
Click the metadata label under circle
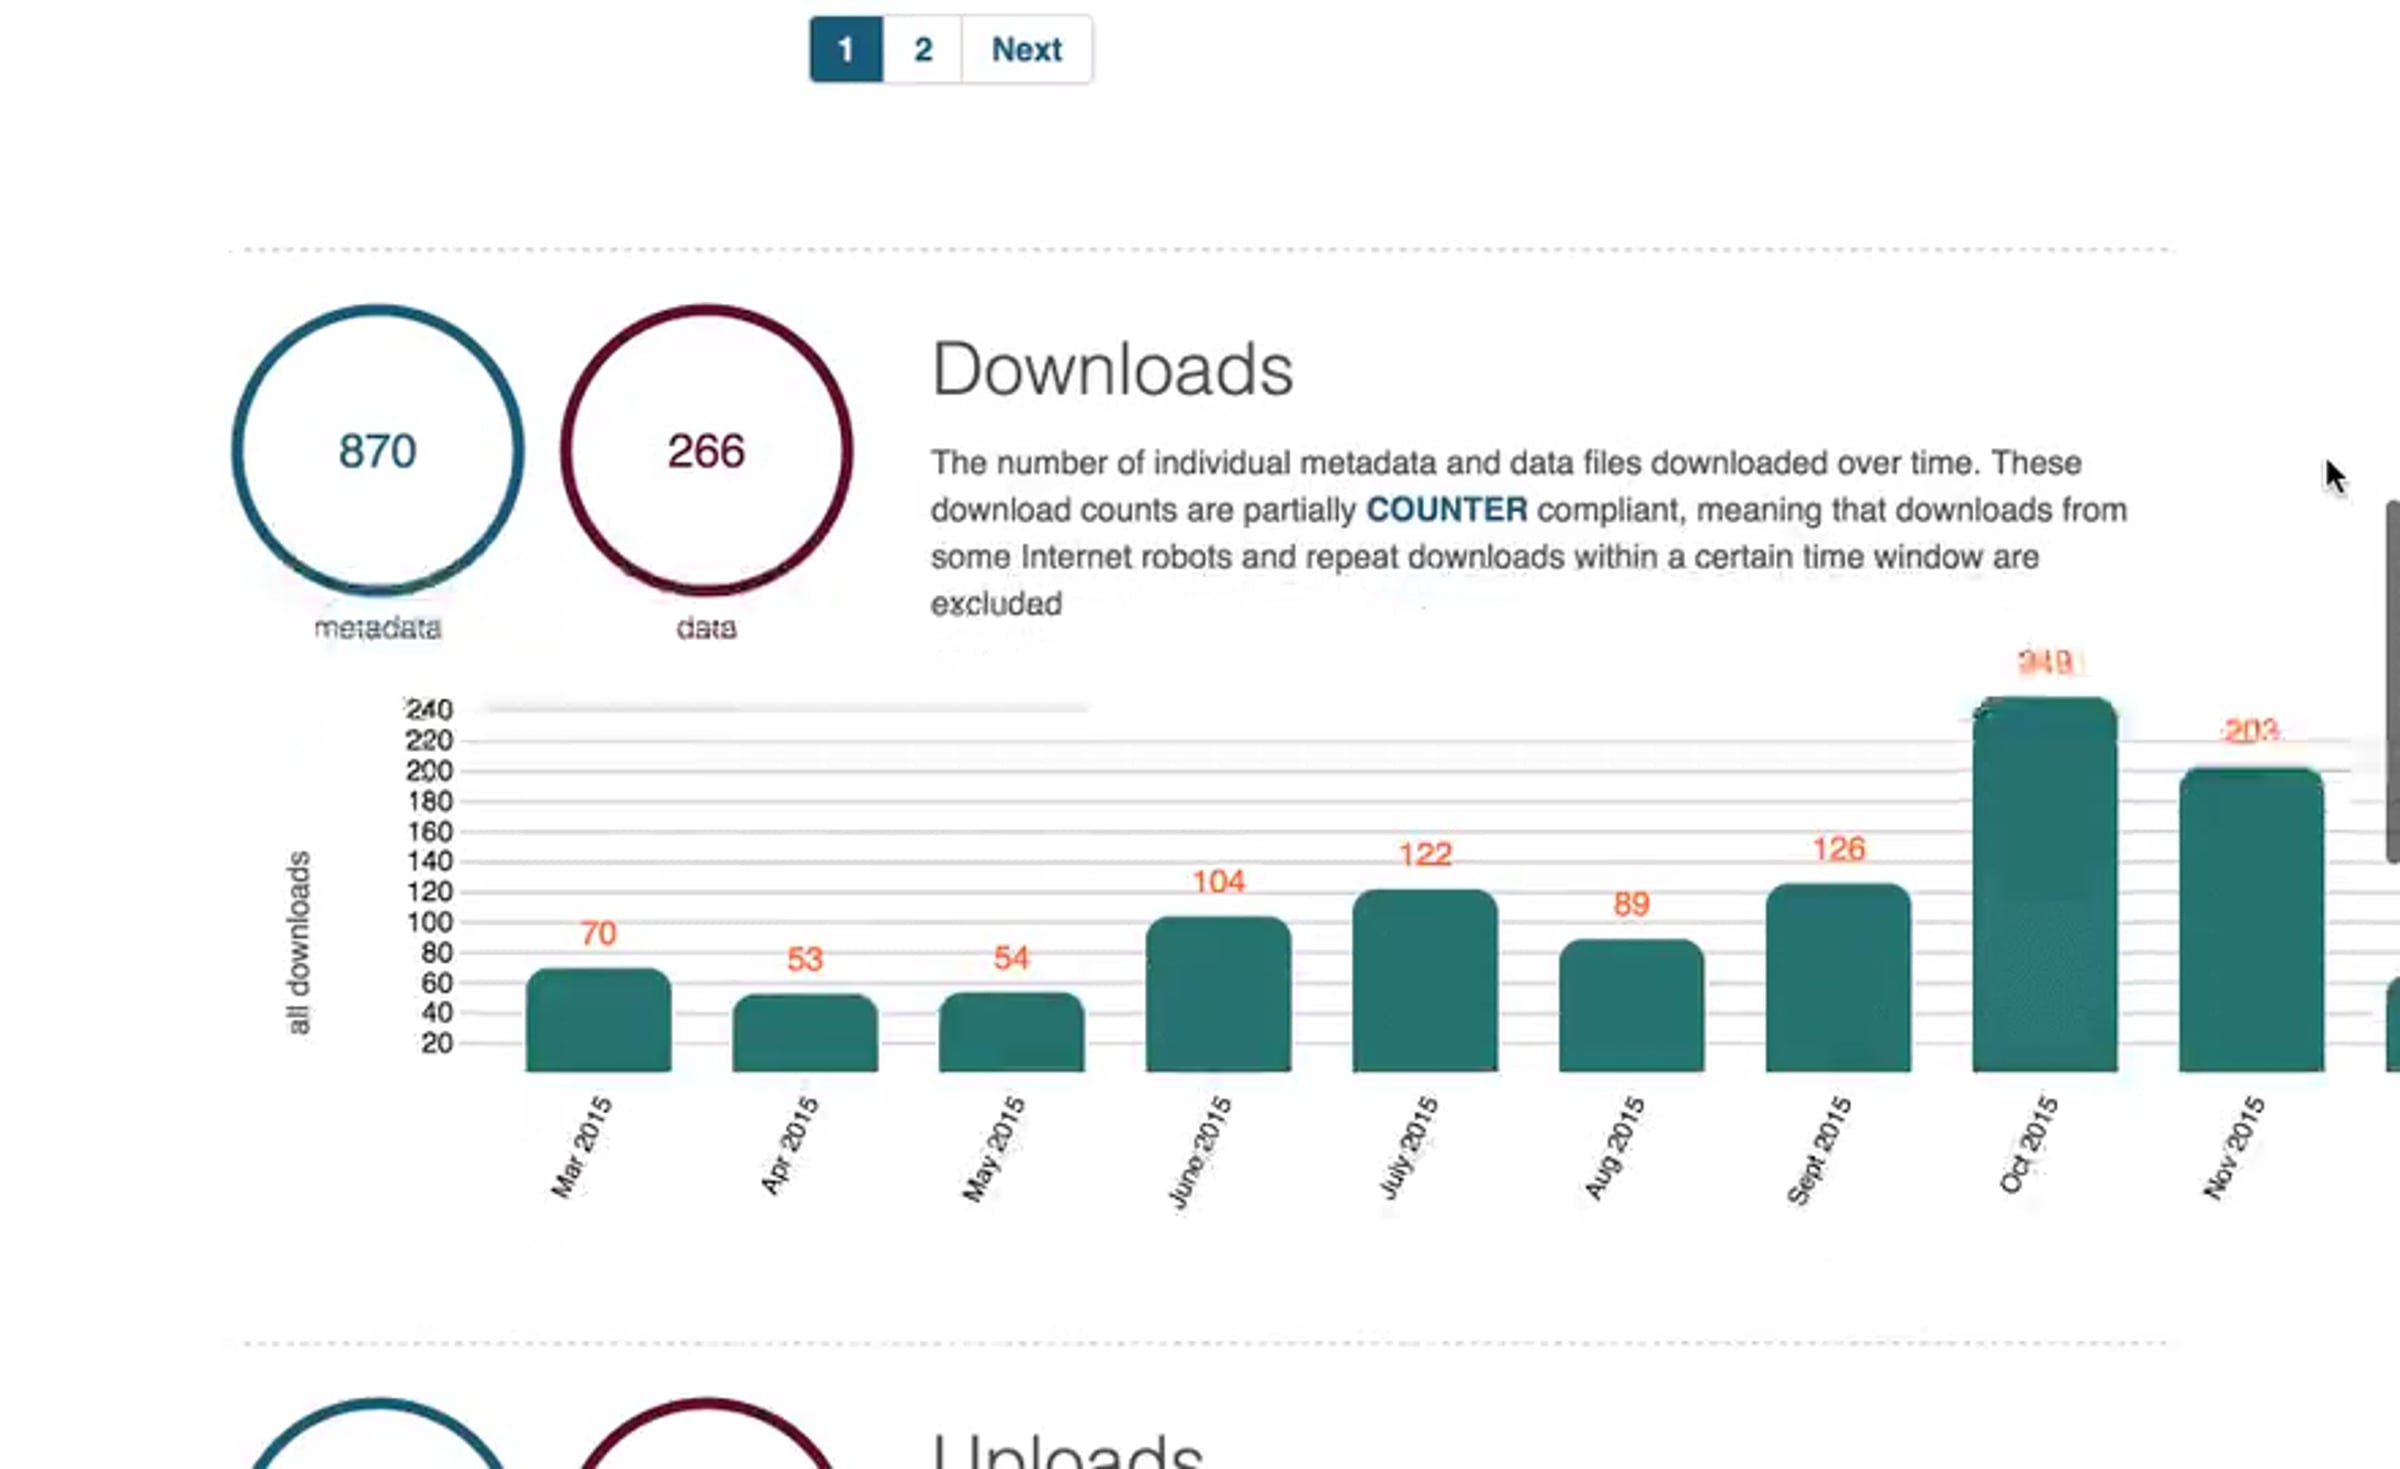click(378, 628)
